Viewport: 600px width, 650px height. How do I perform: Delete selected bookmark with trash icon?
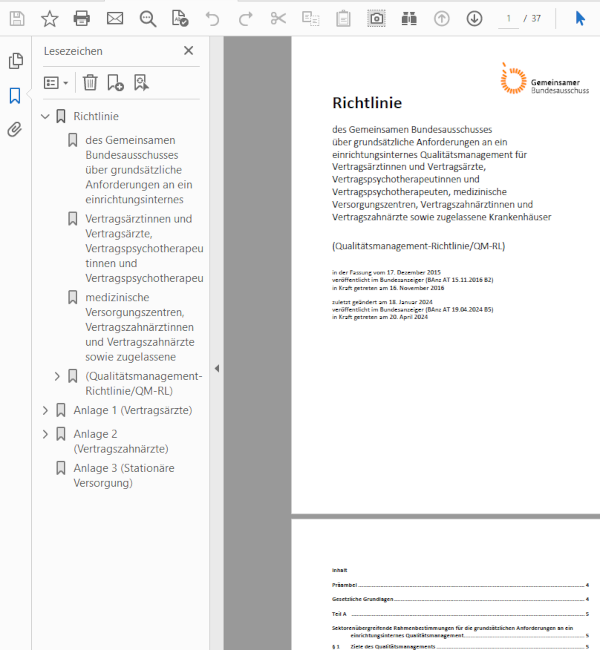point(90,83)
